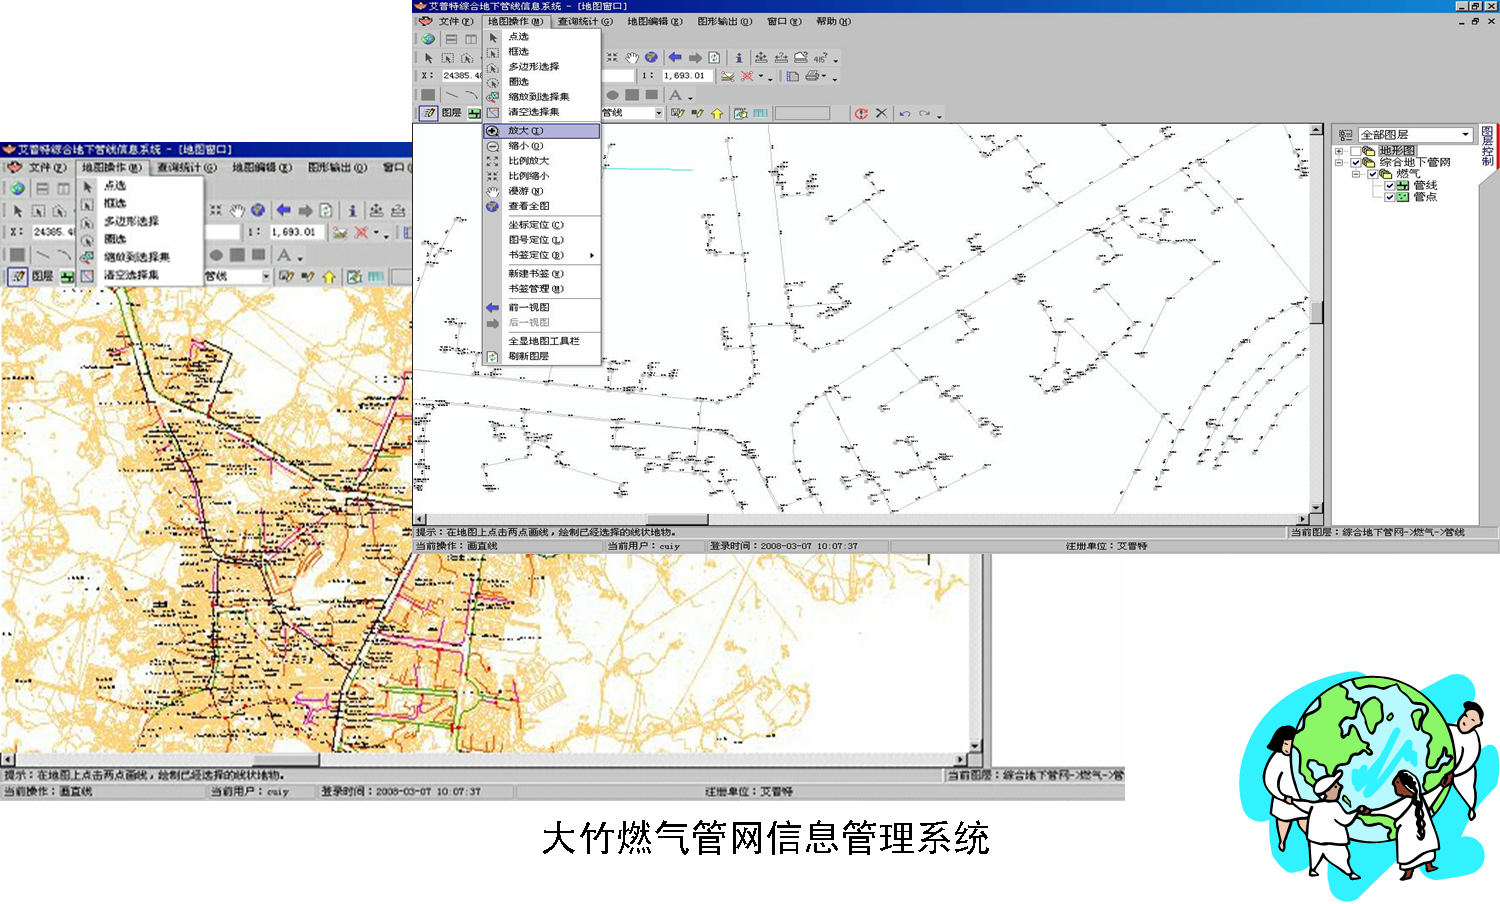This screenshot has width=1500, height=904.
Task: Click the black X delete icon
Action: click(x=881, y=113)
